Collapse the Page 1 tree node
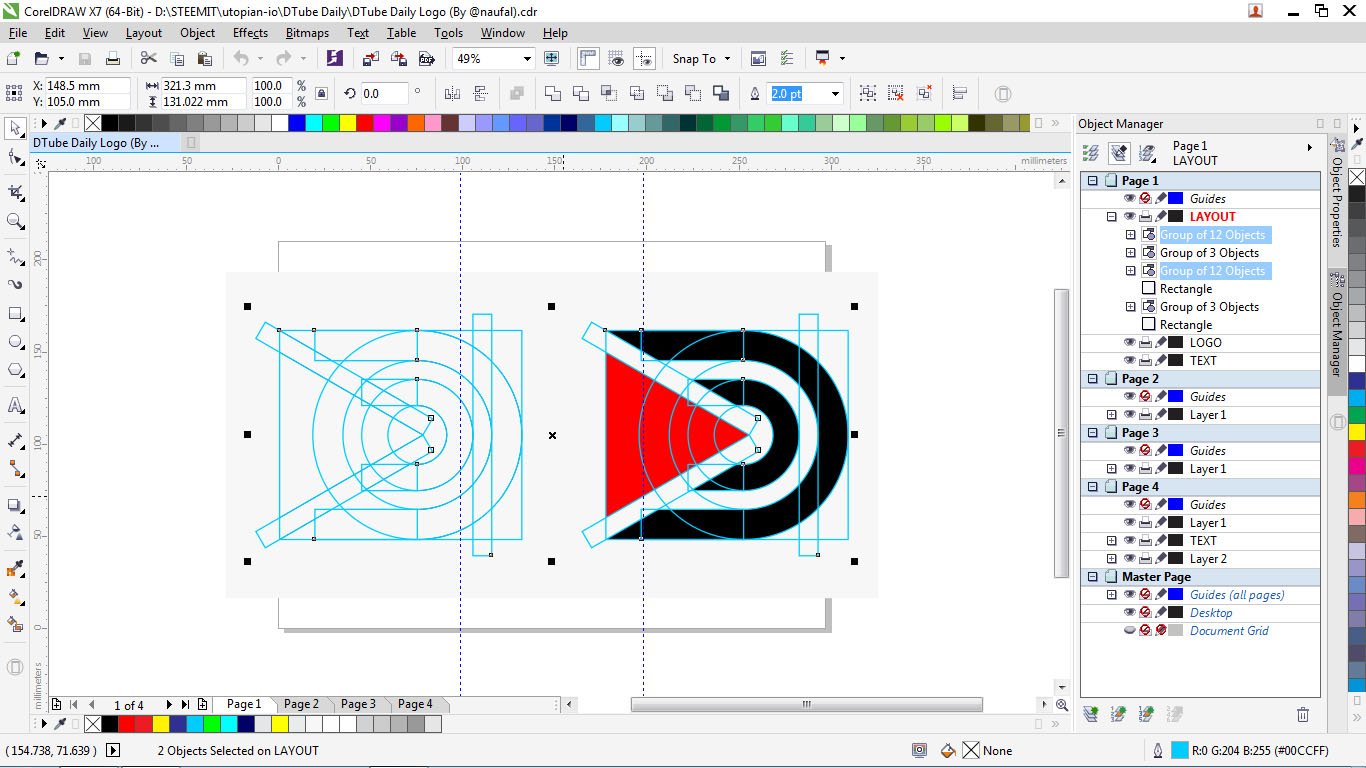 [x=1093, y=181]
